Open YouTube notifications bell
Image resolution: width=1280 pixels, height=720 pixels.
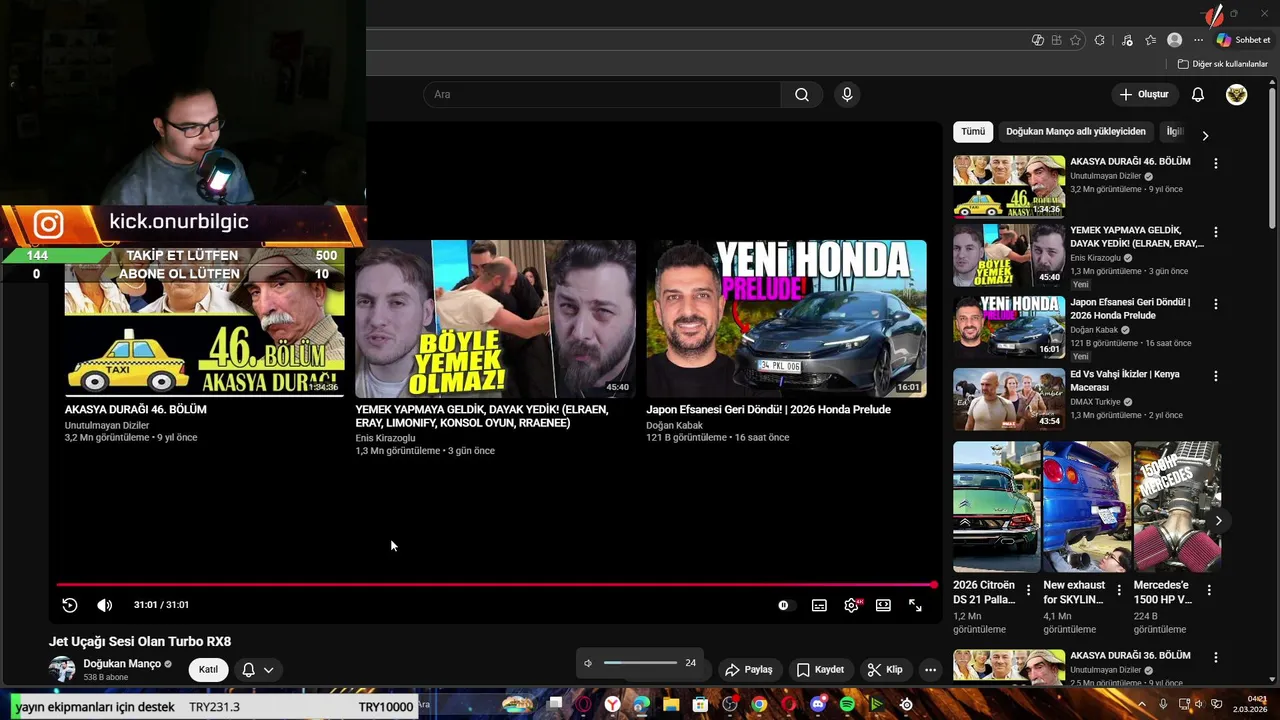[1197, 94]
